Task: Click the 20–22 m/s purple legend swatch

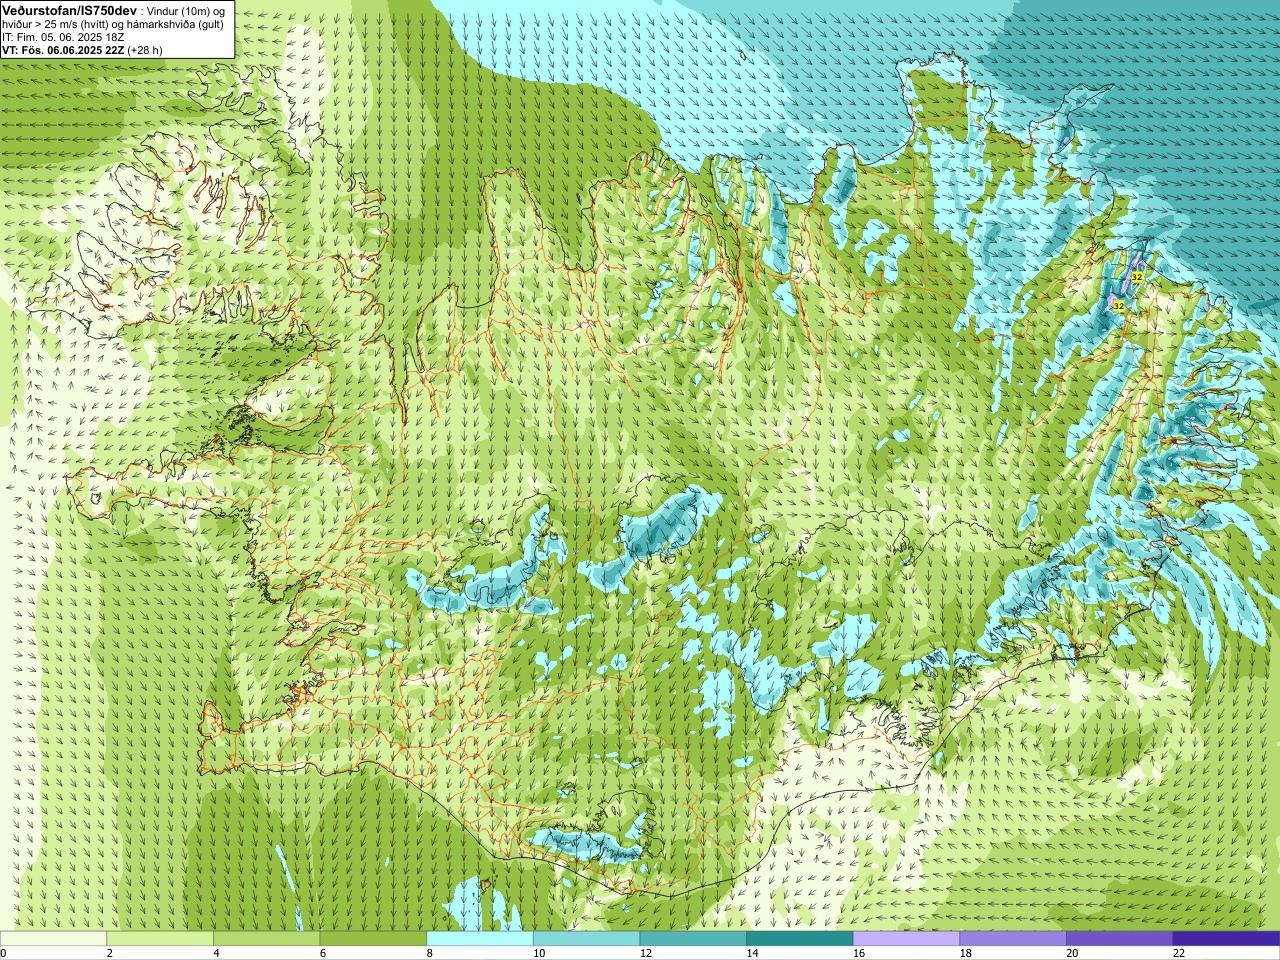Action: [1120, 939]
